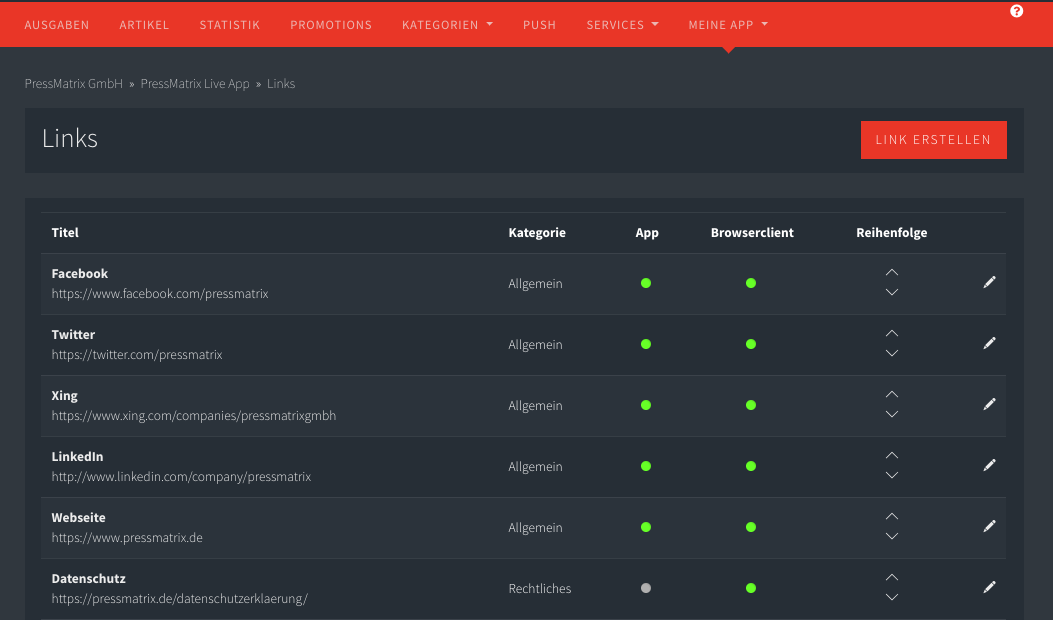
Task: Toggle Browserclient status dot for LinkedIn
Action: [751, 467]
